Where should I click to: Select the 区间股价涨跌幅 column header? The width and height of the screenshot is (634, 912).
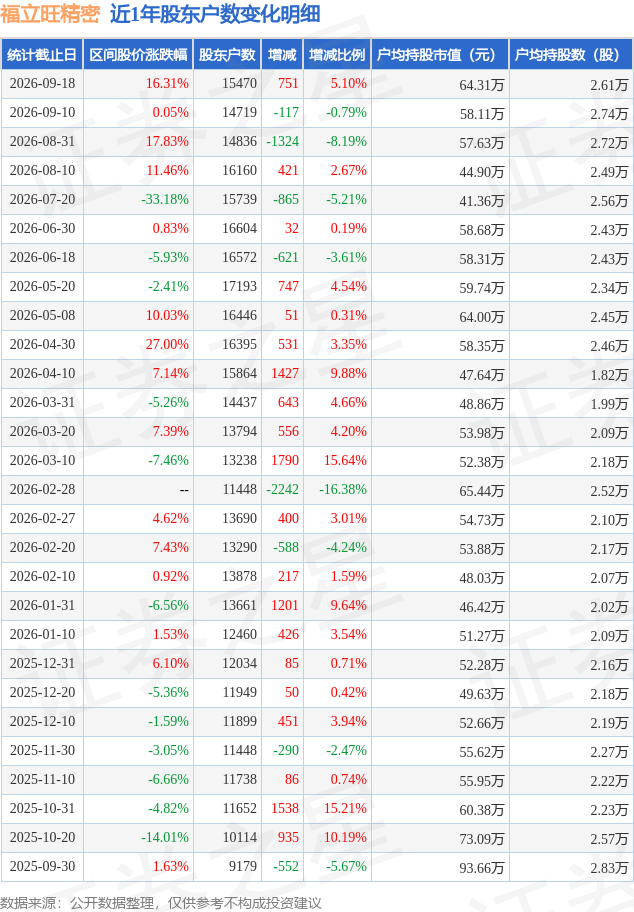coord(138,55)
